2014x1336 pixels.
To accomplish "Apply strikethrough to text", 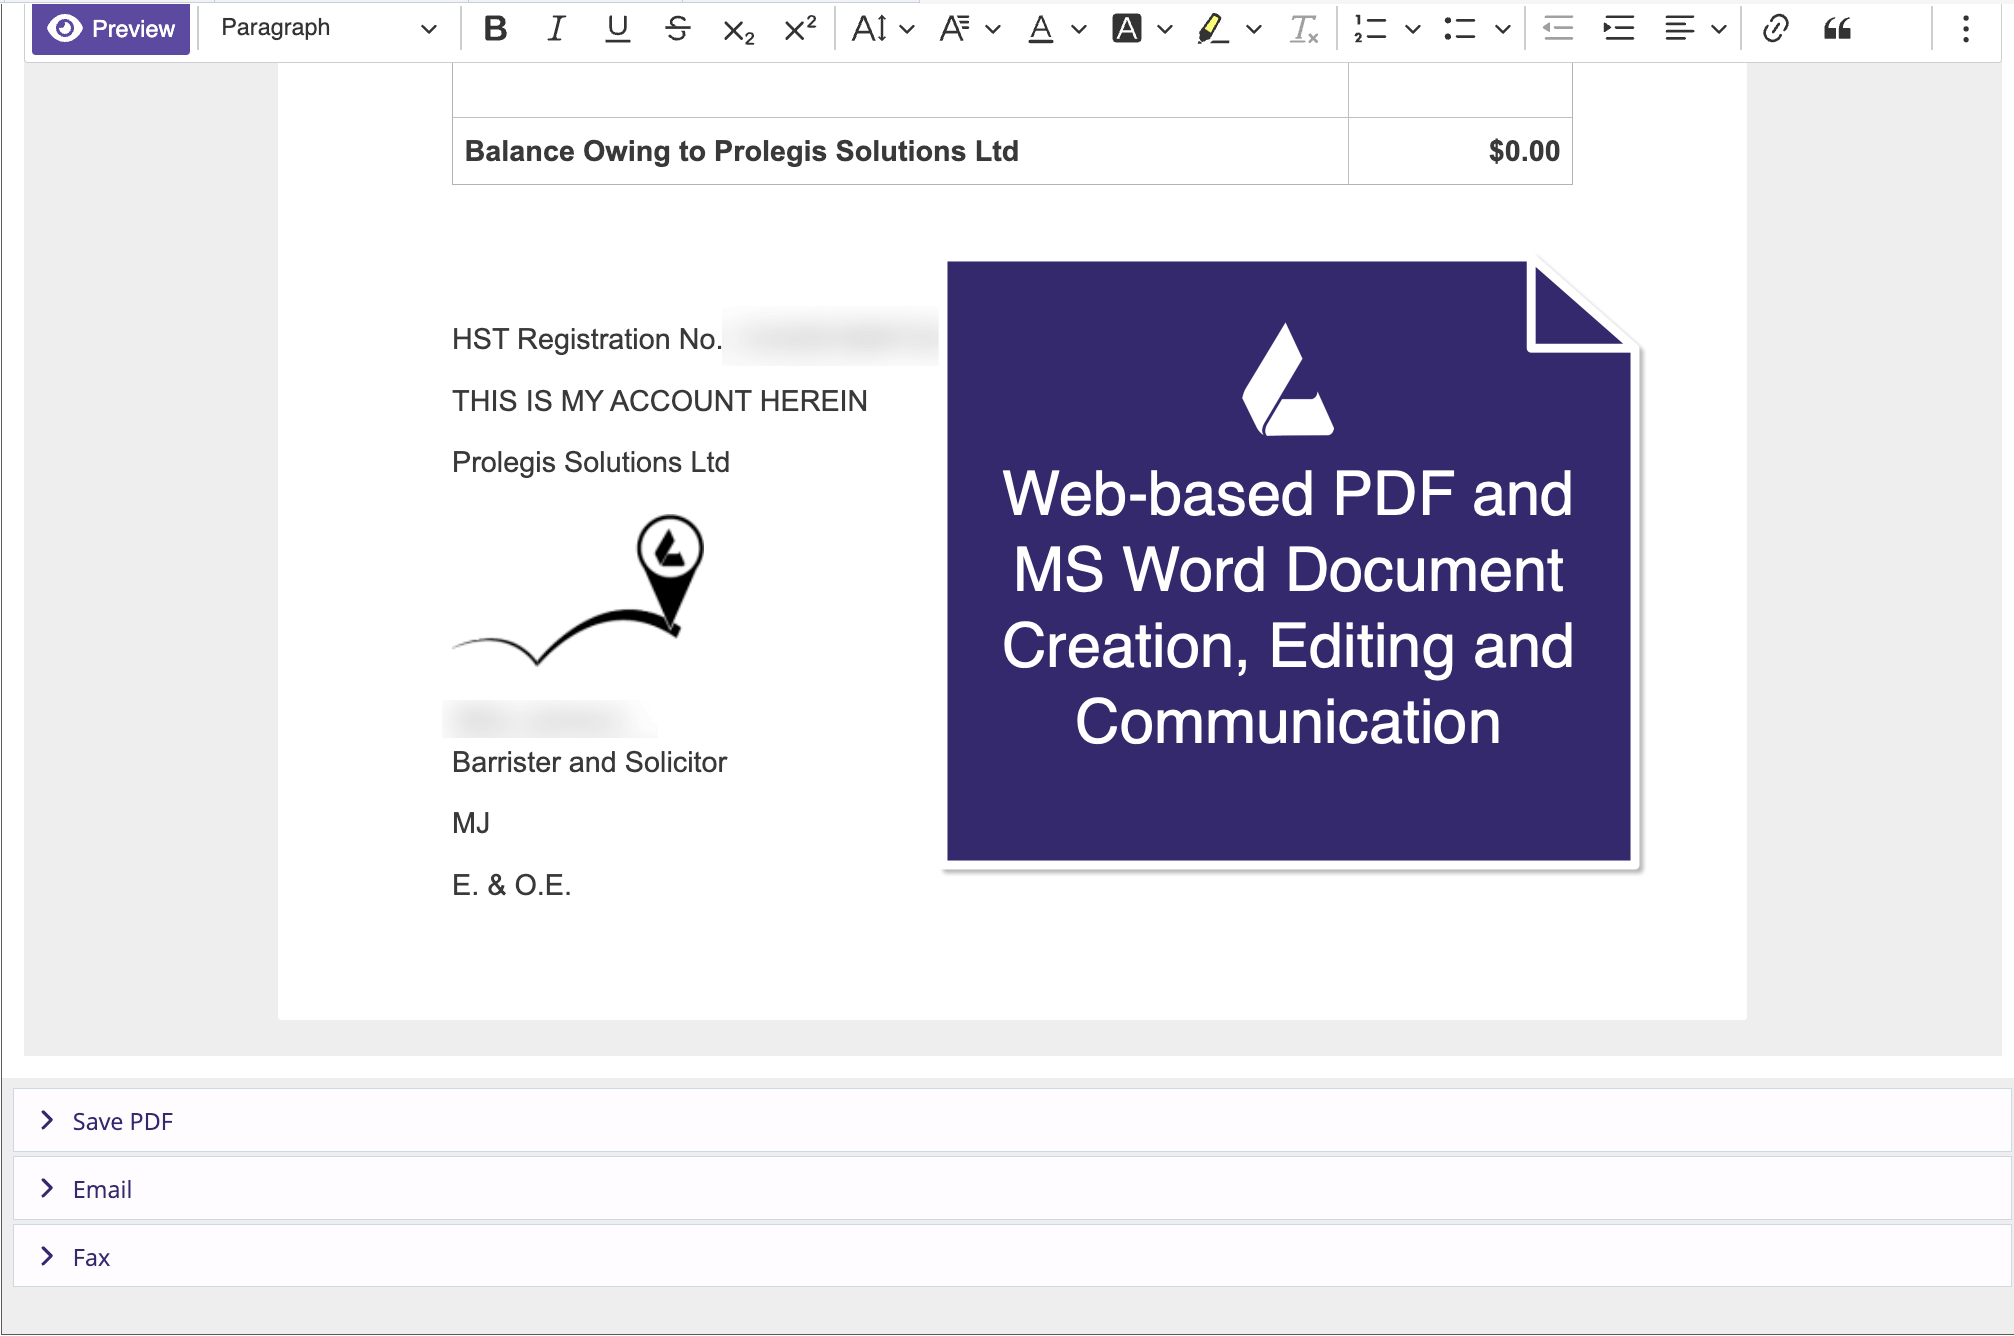I will (677, 29).
